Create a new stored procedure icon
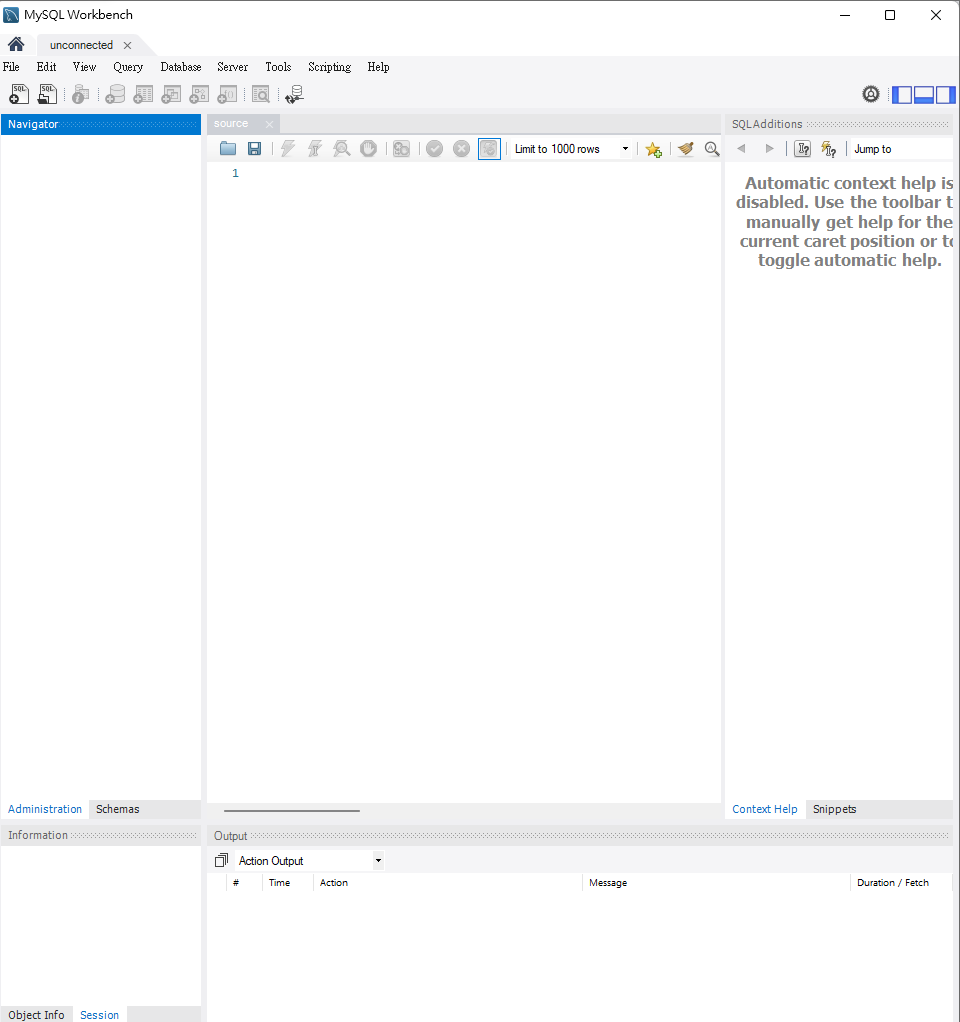960x1022 pixels. (199, 95)
